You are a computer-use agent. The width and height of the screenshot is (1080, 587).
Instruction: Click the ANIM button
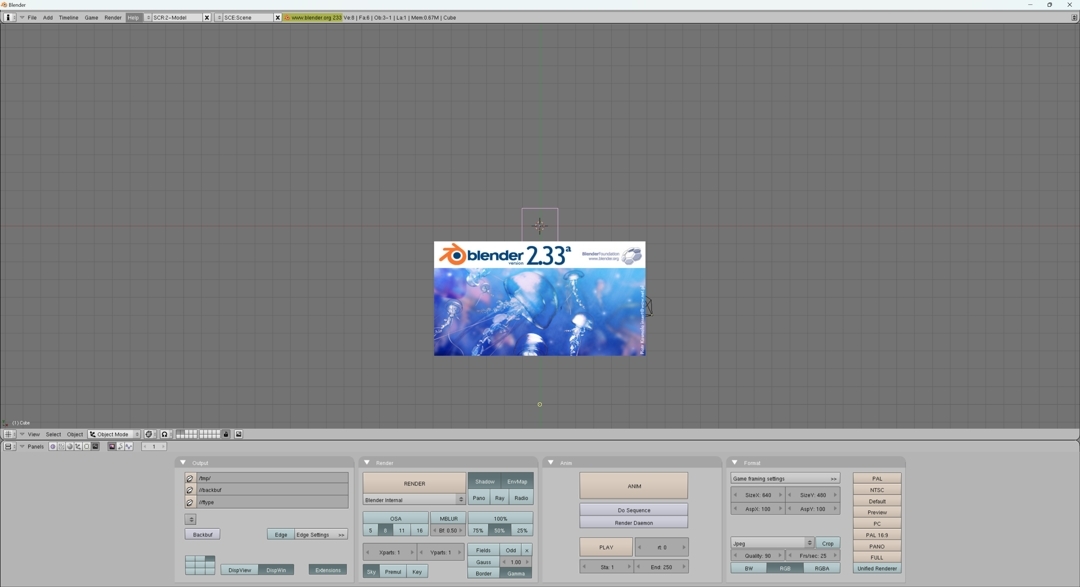pyautogui.click(x=634, y=486)
